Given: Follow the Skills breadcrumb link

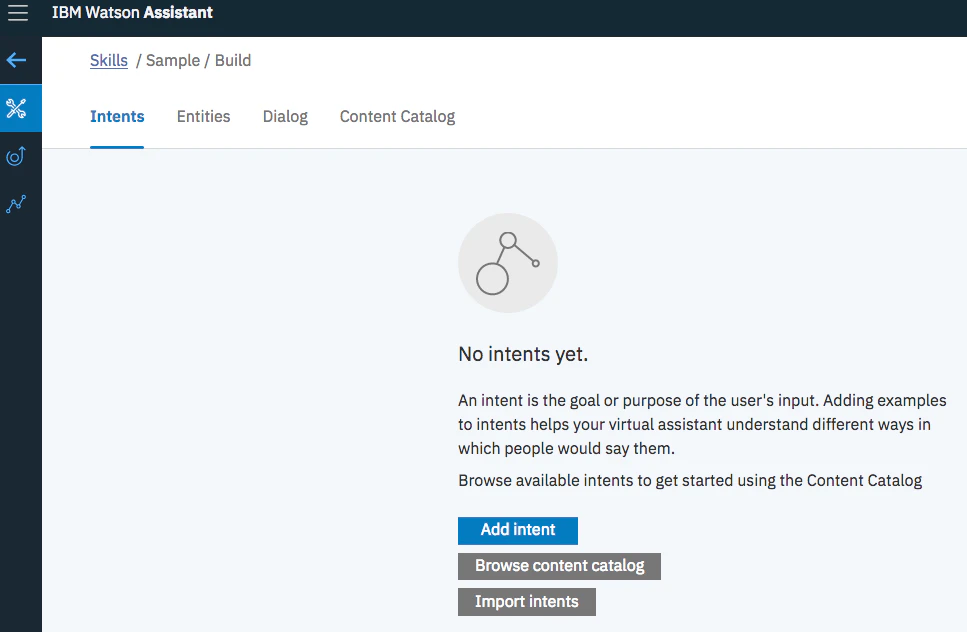Looking at the screenshot, I should 109,60.
